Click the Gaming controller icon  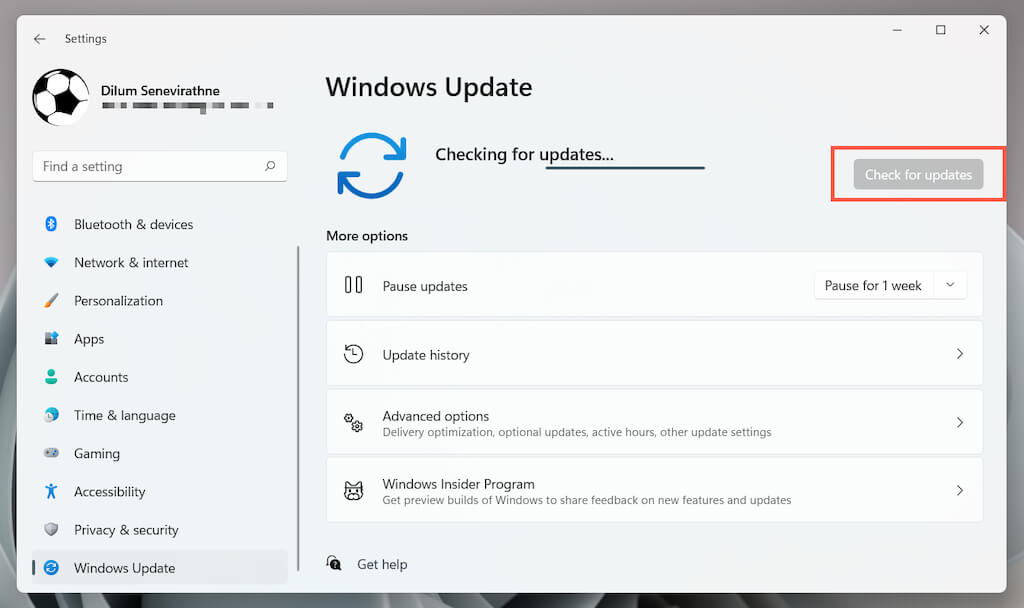tap(51, 453)
